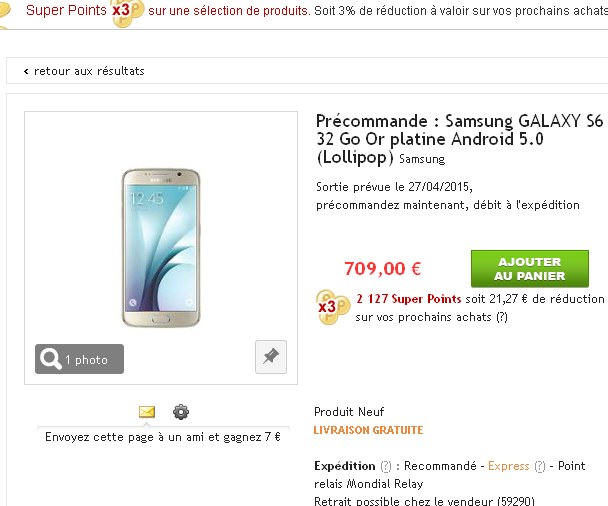
Task: Click the 'Samsung' brand link beside the title
Action: point(422,159)
